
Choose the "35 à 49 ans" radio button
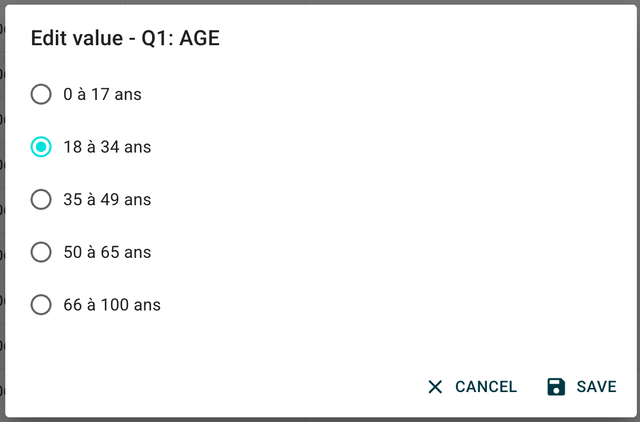(x=41, y=200)
